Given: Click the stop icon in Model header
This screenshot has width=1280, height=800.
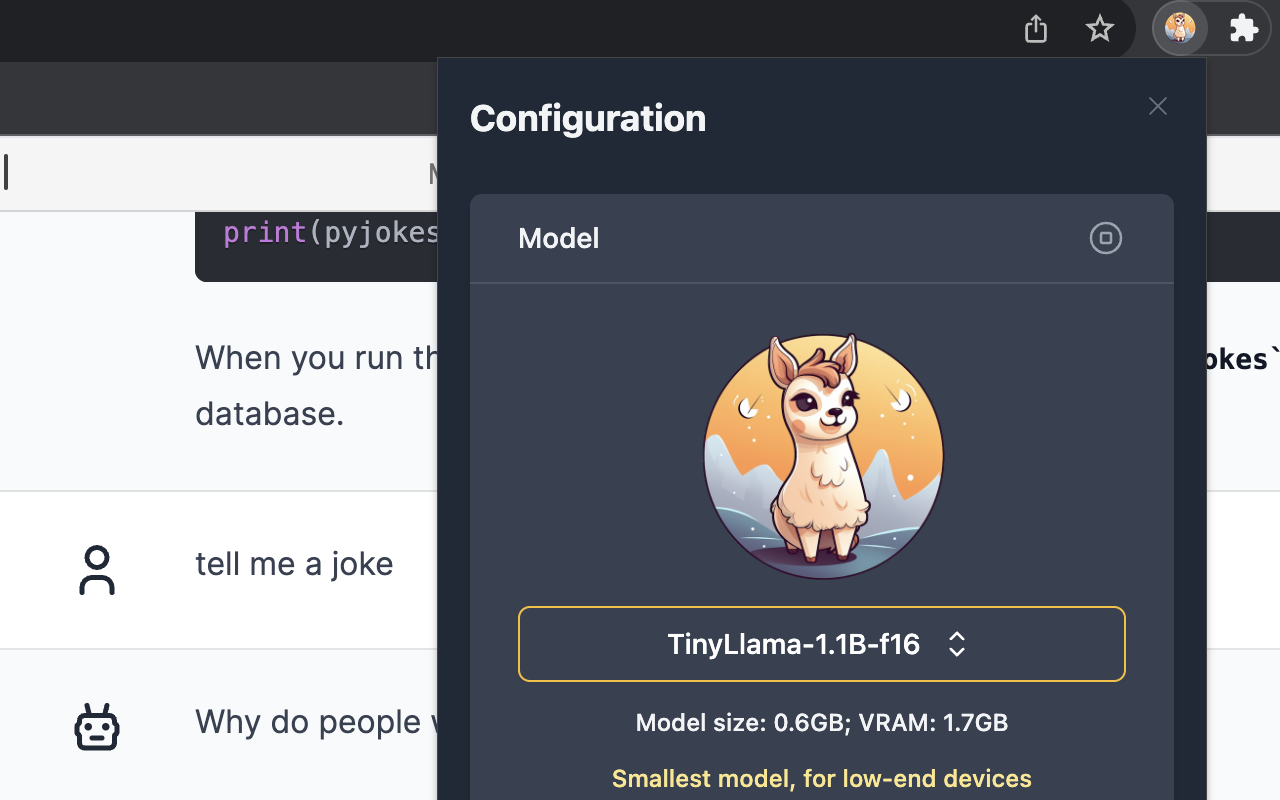Looking at the screenshot, I should [x=1105, y=238].
